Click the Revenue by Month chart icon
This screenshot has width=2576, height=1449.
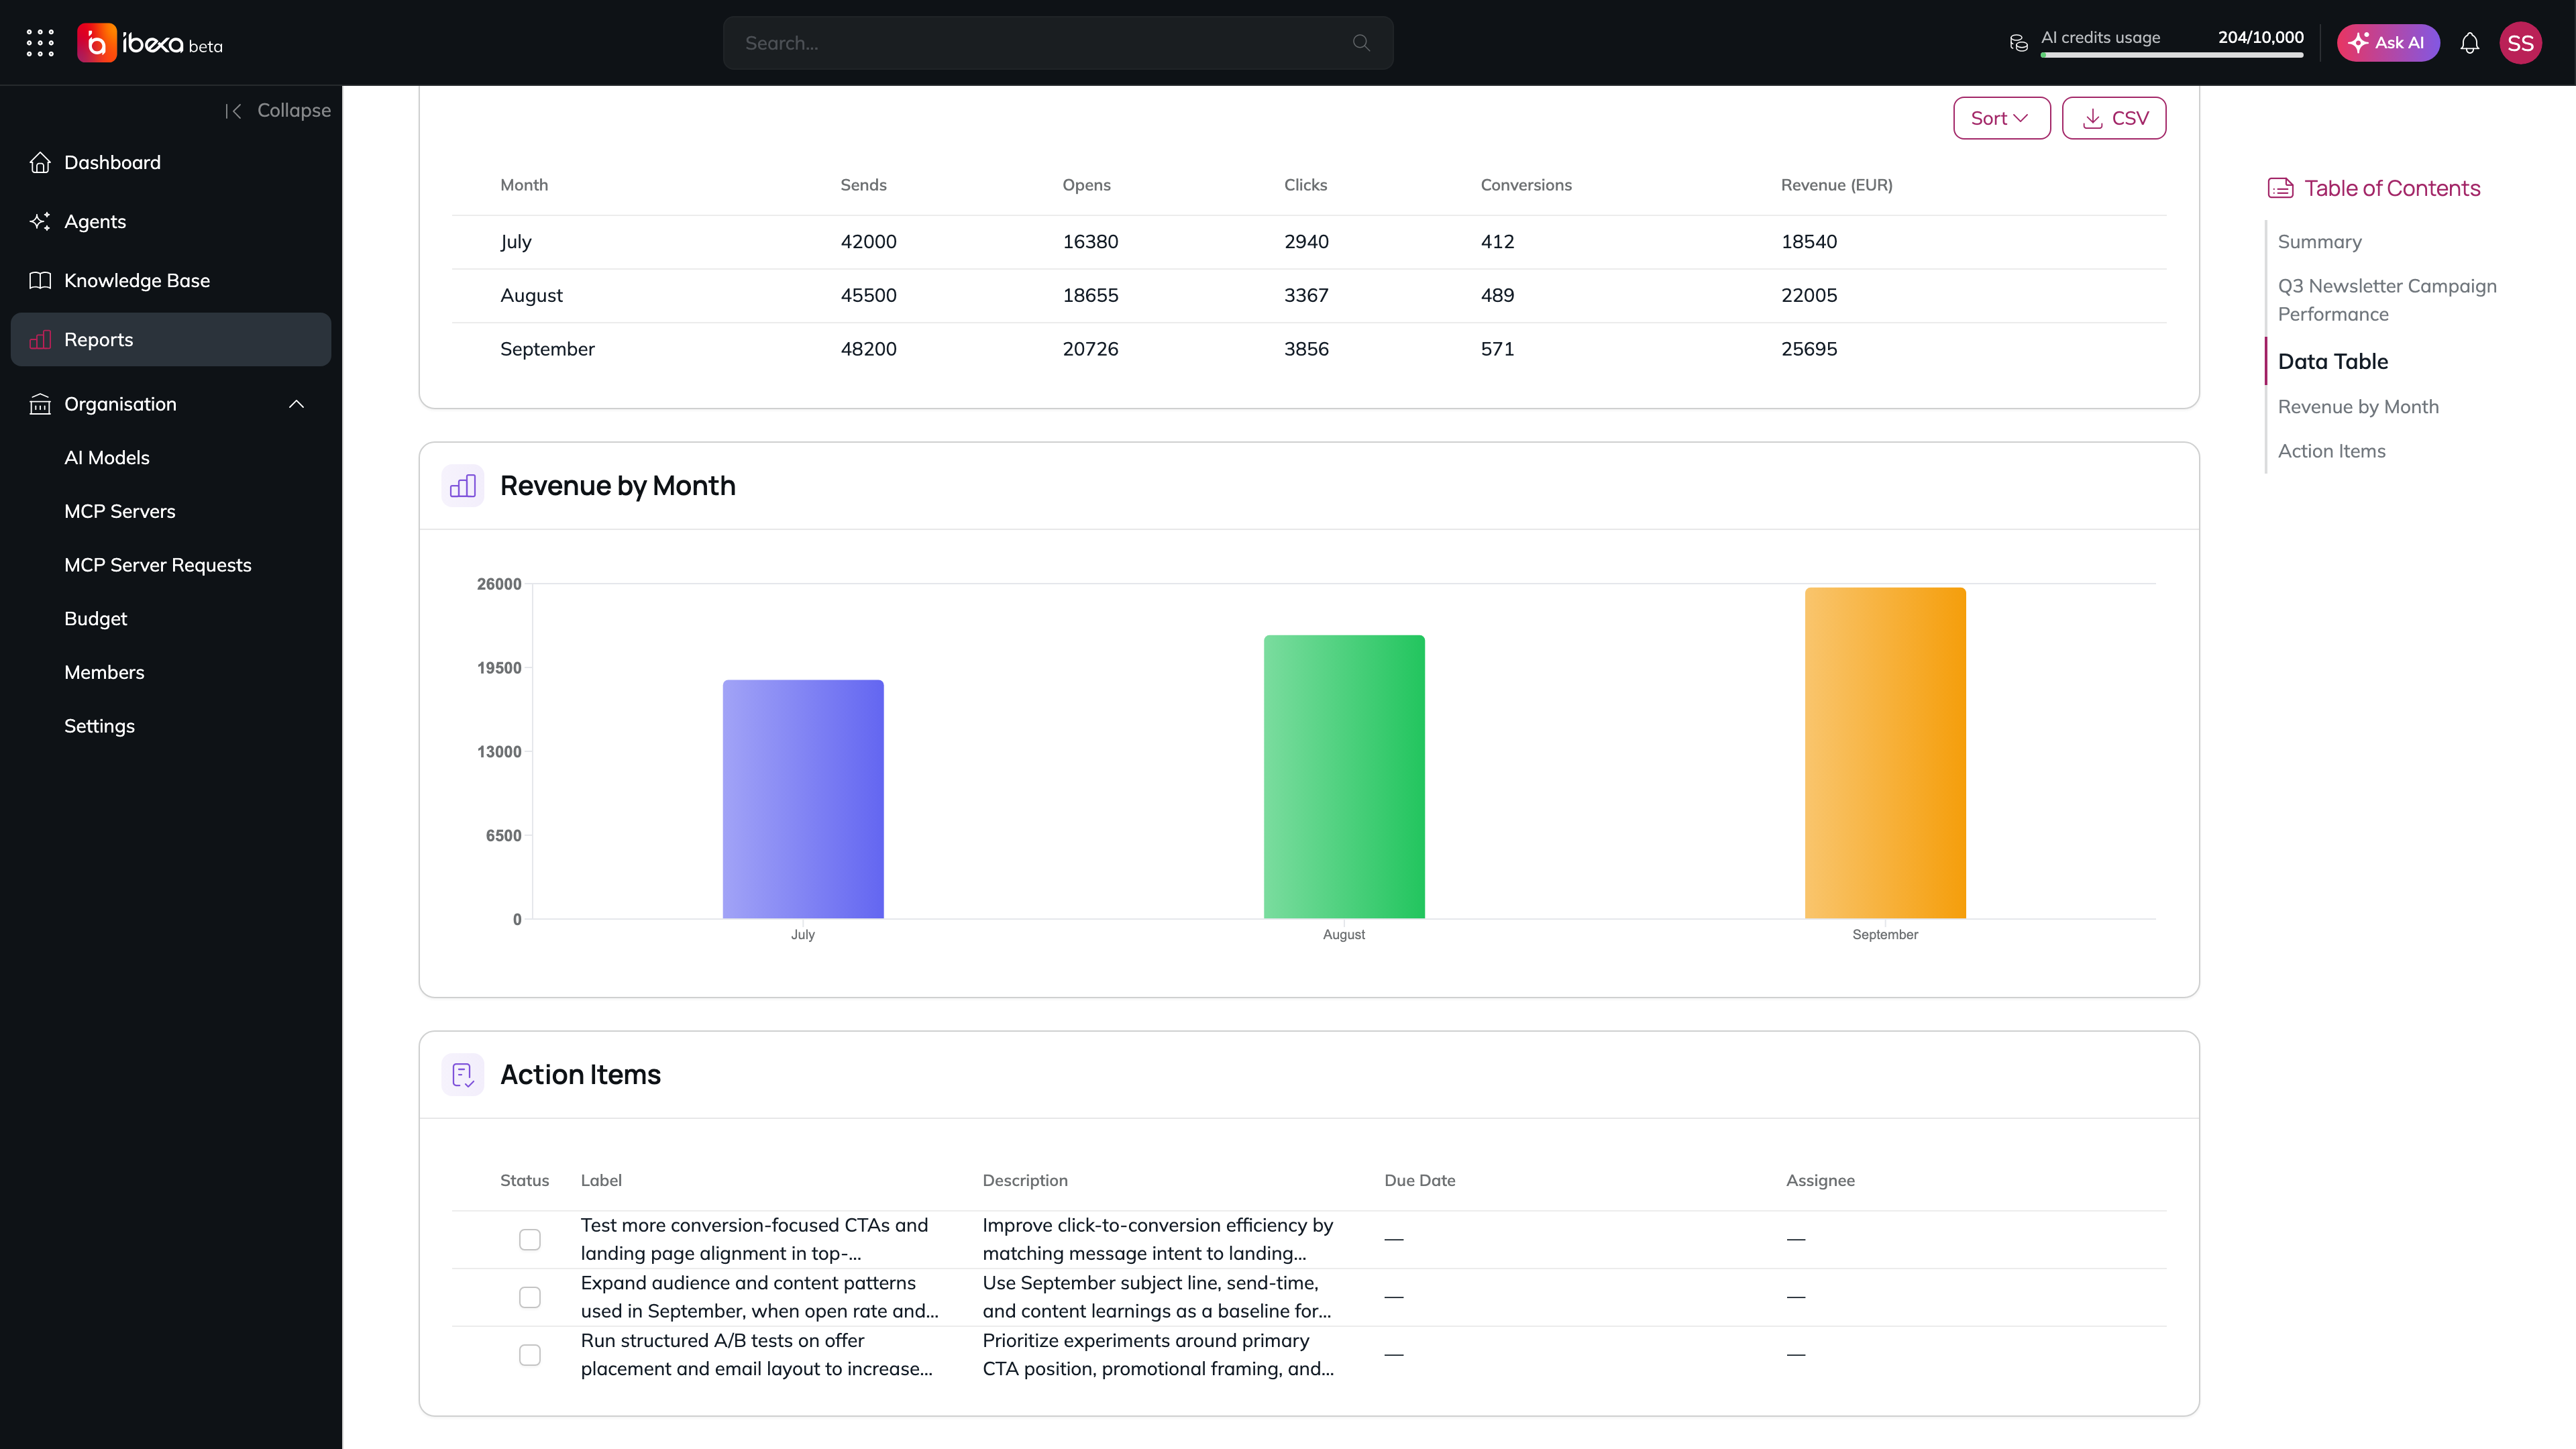pos(463,486)
